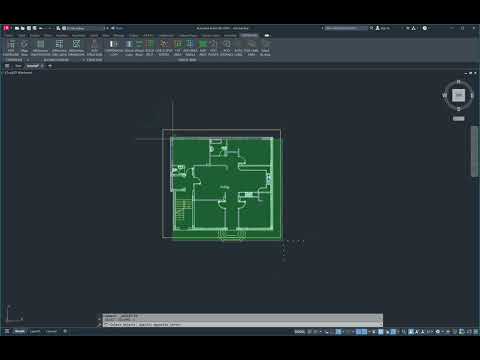
Task: Click the navigation bar on right edge
Action: 474,152
